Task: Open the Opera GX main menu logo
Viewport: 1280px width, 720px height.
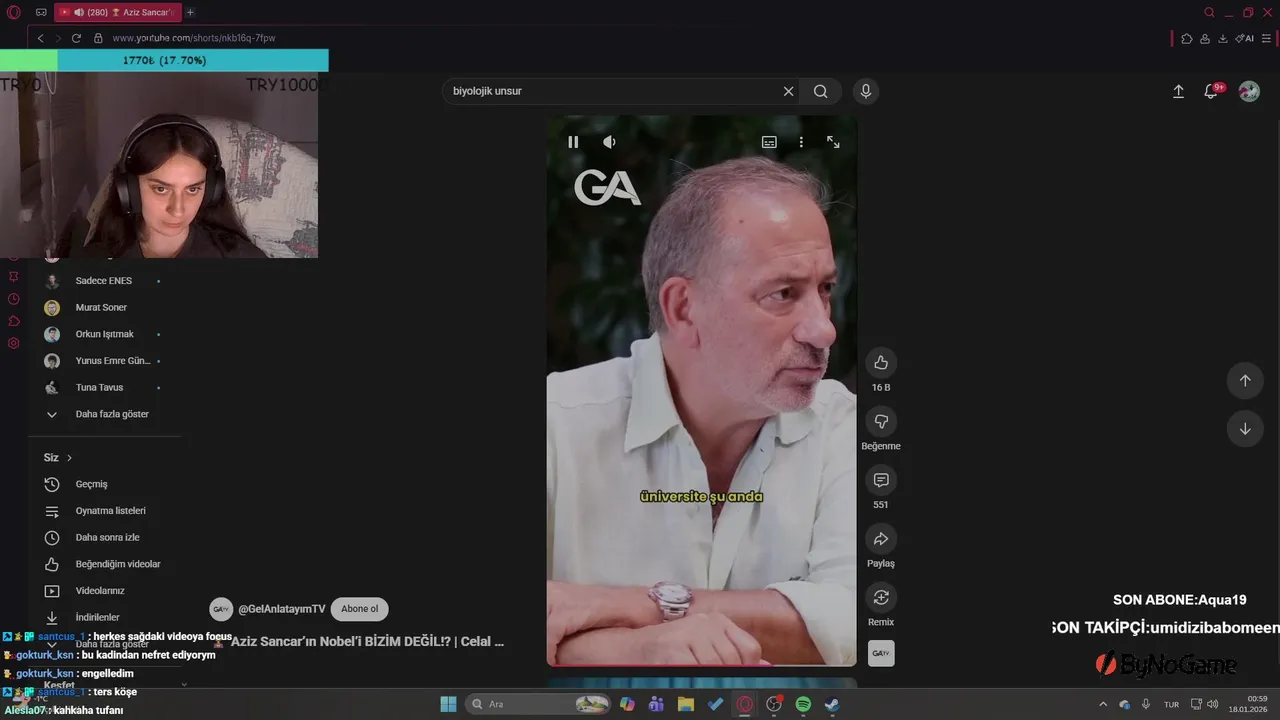Action: [x=13, y=12]
